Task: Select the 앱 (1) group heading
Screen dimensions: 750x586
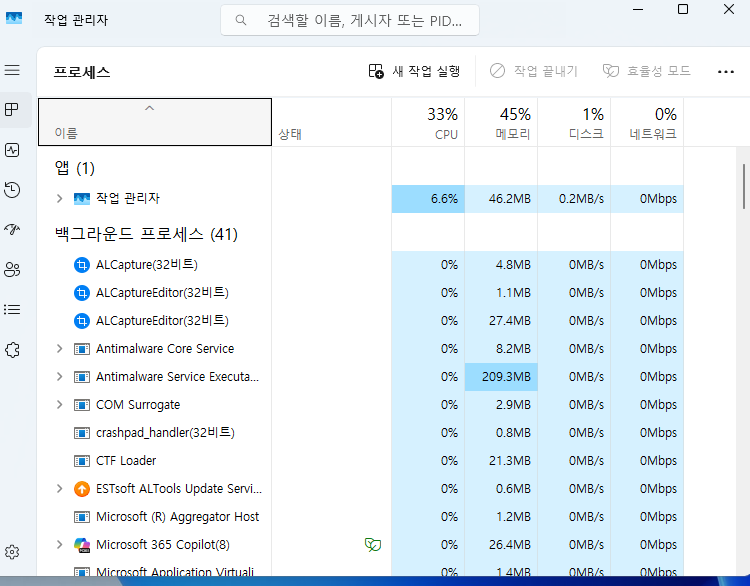Action: pyautogui.click(x=75, y=168)
